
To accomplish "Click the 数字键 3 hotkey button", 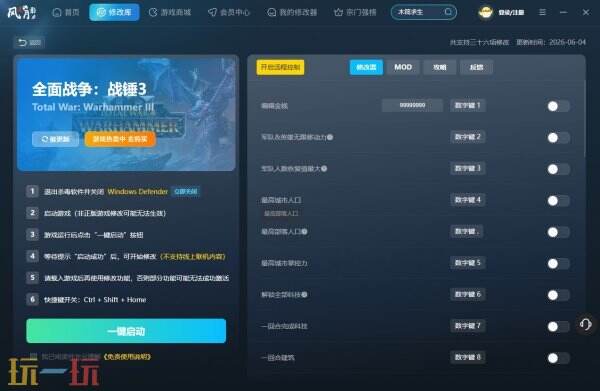I will [468, 168].
